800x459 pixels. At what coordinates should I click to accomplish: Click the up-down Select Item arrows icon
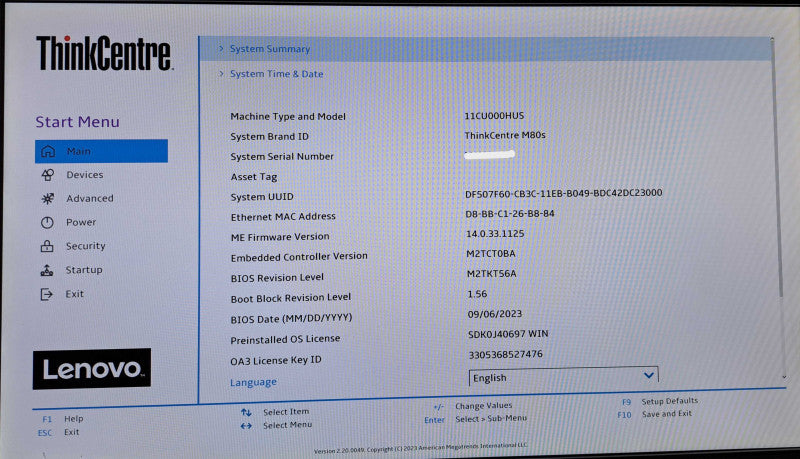246,412
